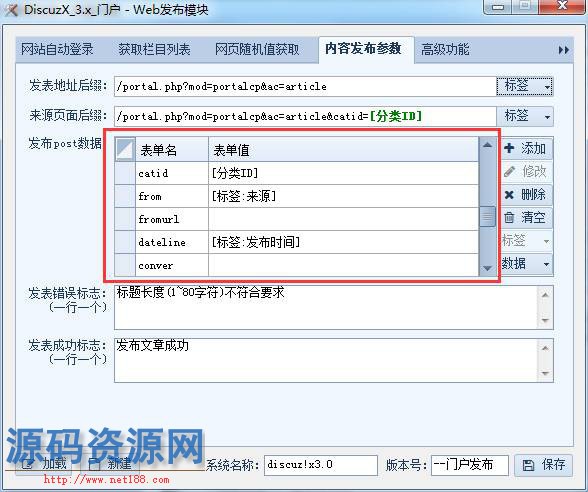Click the app icon in the title bar
The width and height of the screenshot is (588, 492).
pyautogui.click(x=11, y=9)
